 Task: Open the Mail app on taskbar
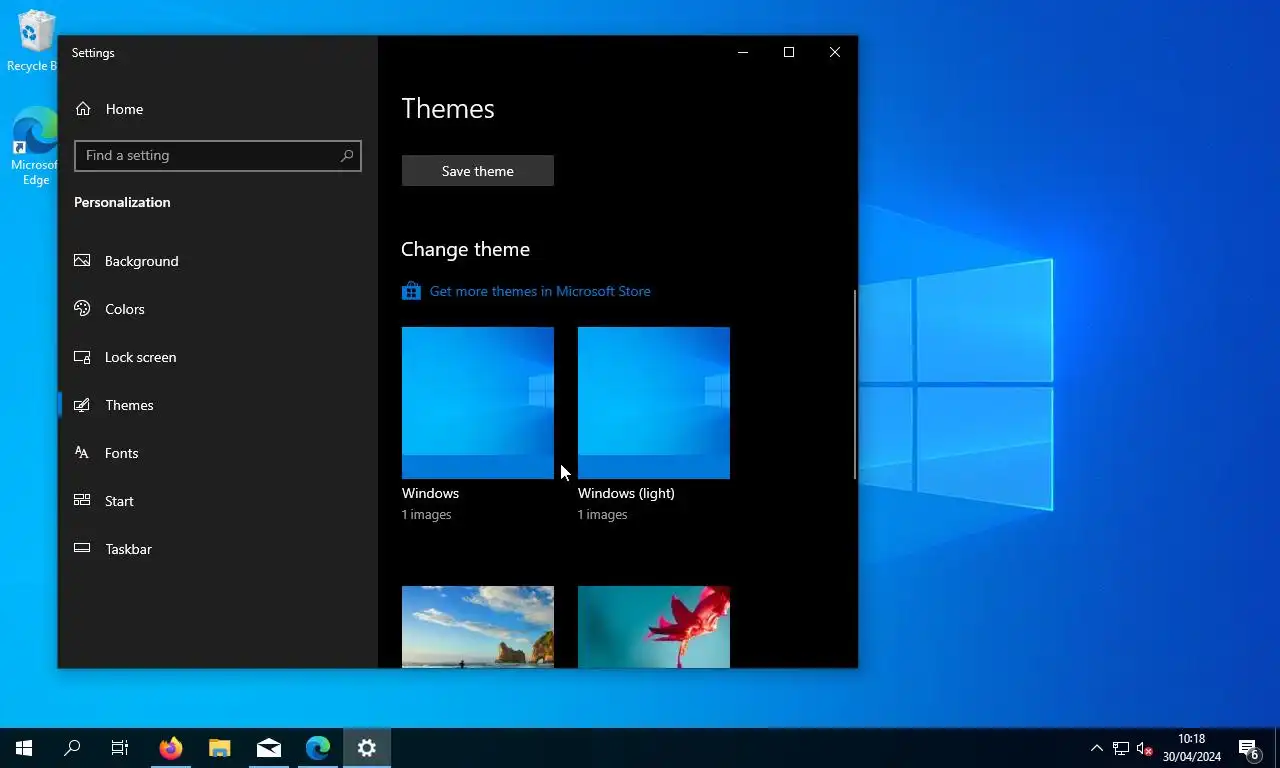(x=269, y=748)
